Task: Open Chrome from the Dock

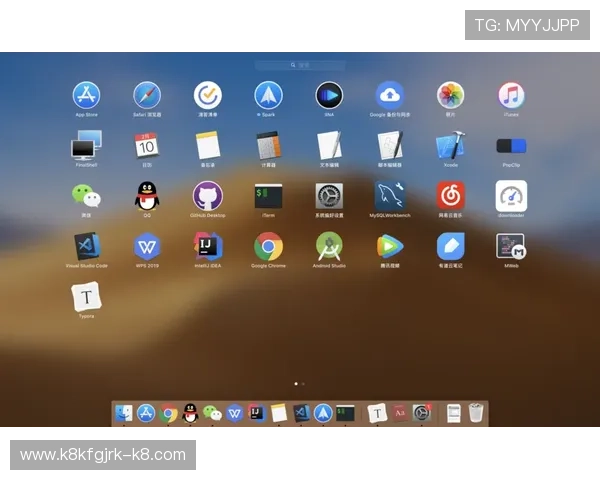Action: click(168, 413)
